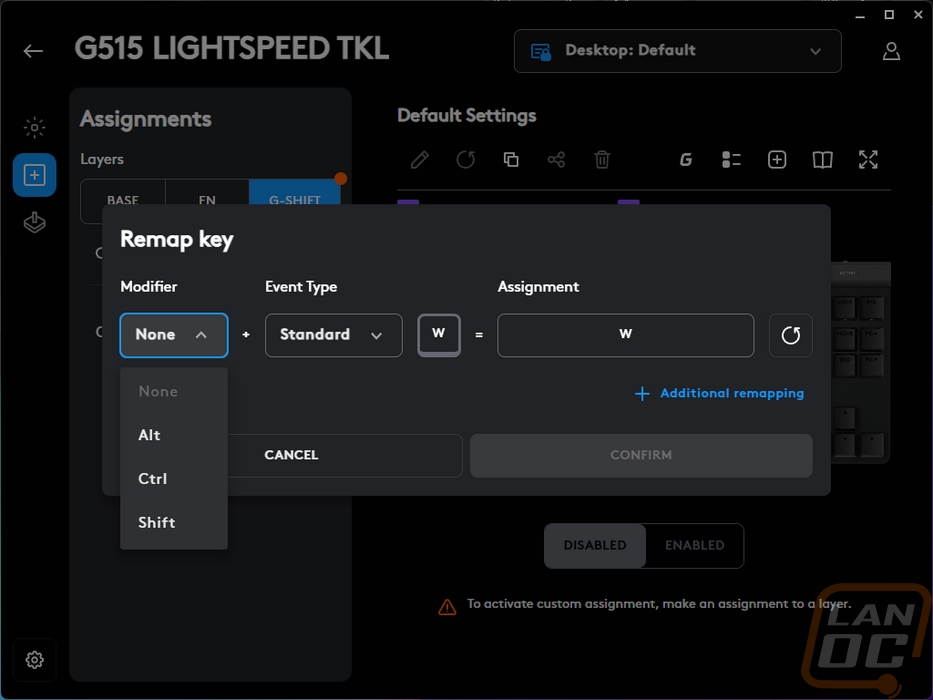Reset the W key assignment with the circular arrow

791,335
